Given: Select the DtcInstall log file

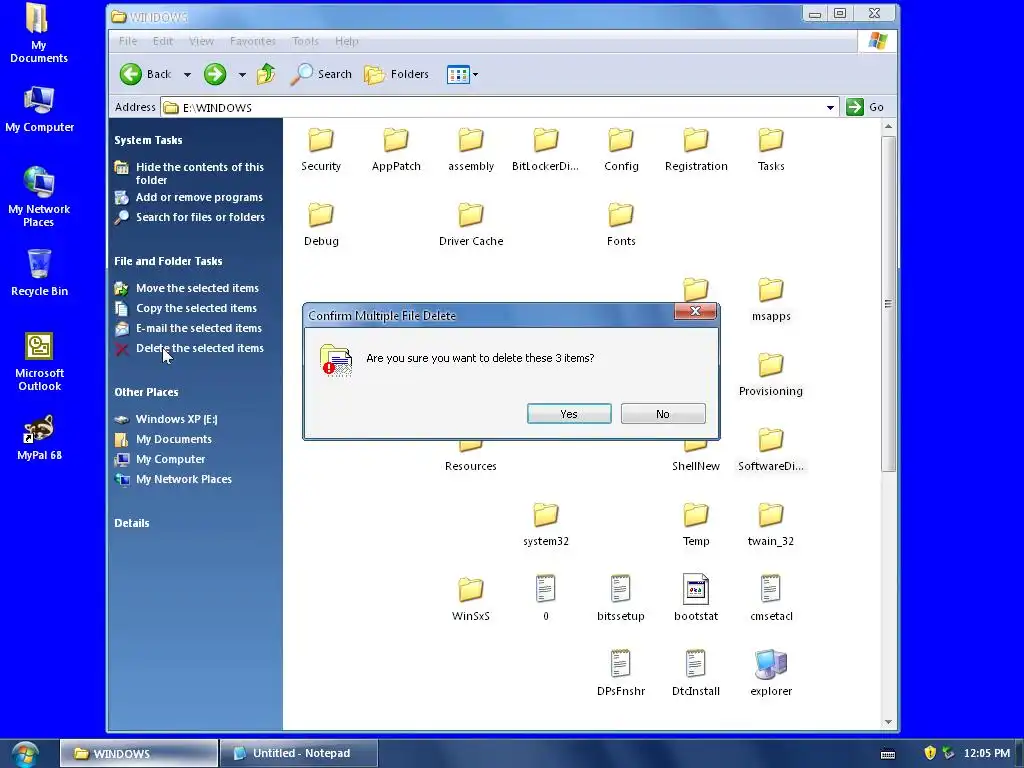Looking at the screenshot, I should click(x=696, y=674).
